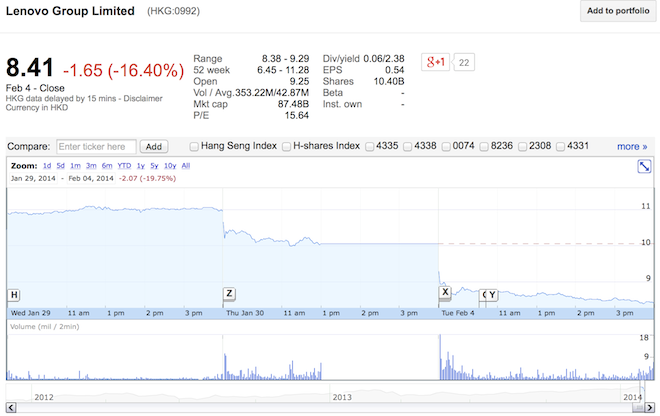
Task: Click the period change -2.07 (-19.75%)
Action: click(x=147, y=179)
